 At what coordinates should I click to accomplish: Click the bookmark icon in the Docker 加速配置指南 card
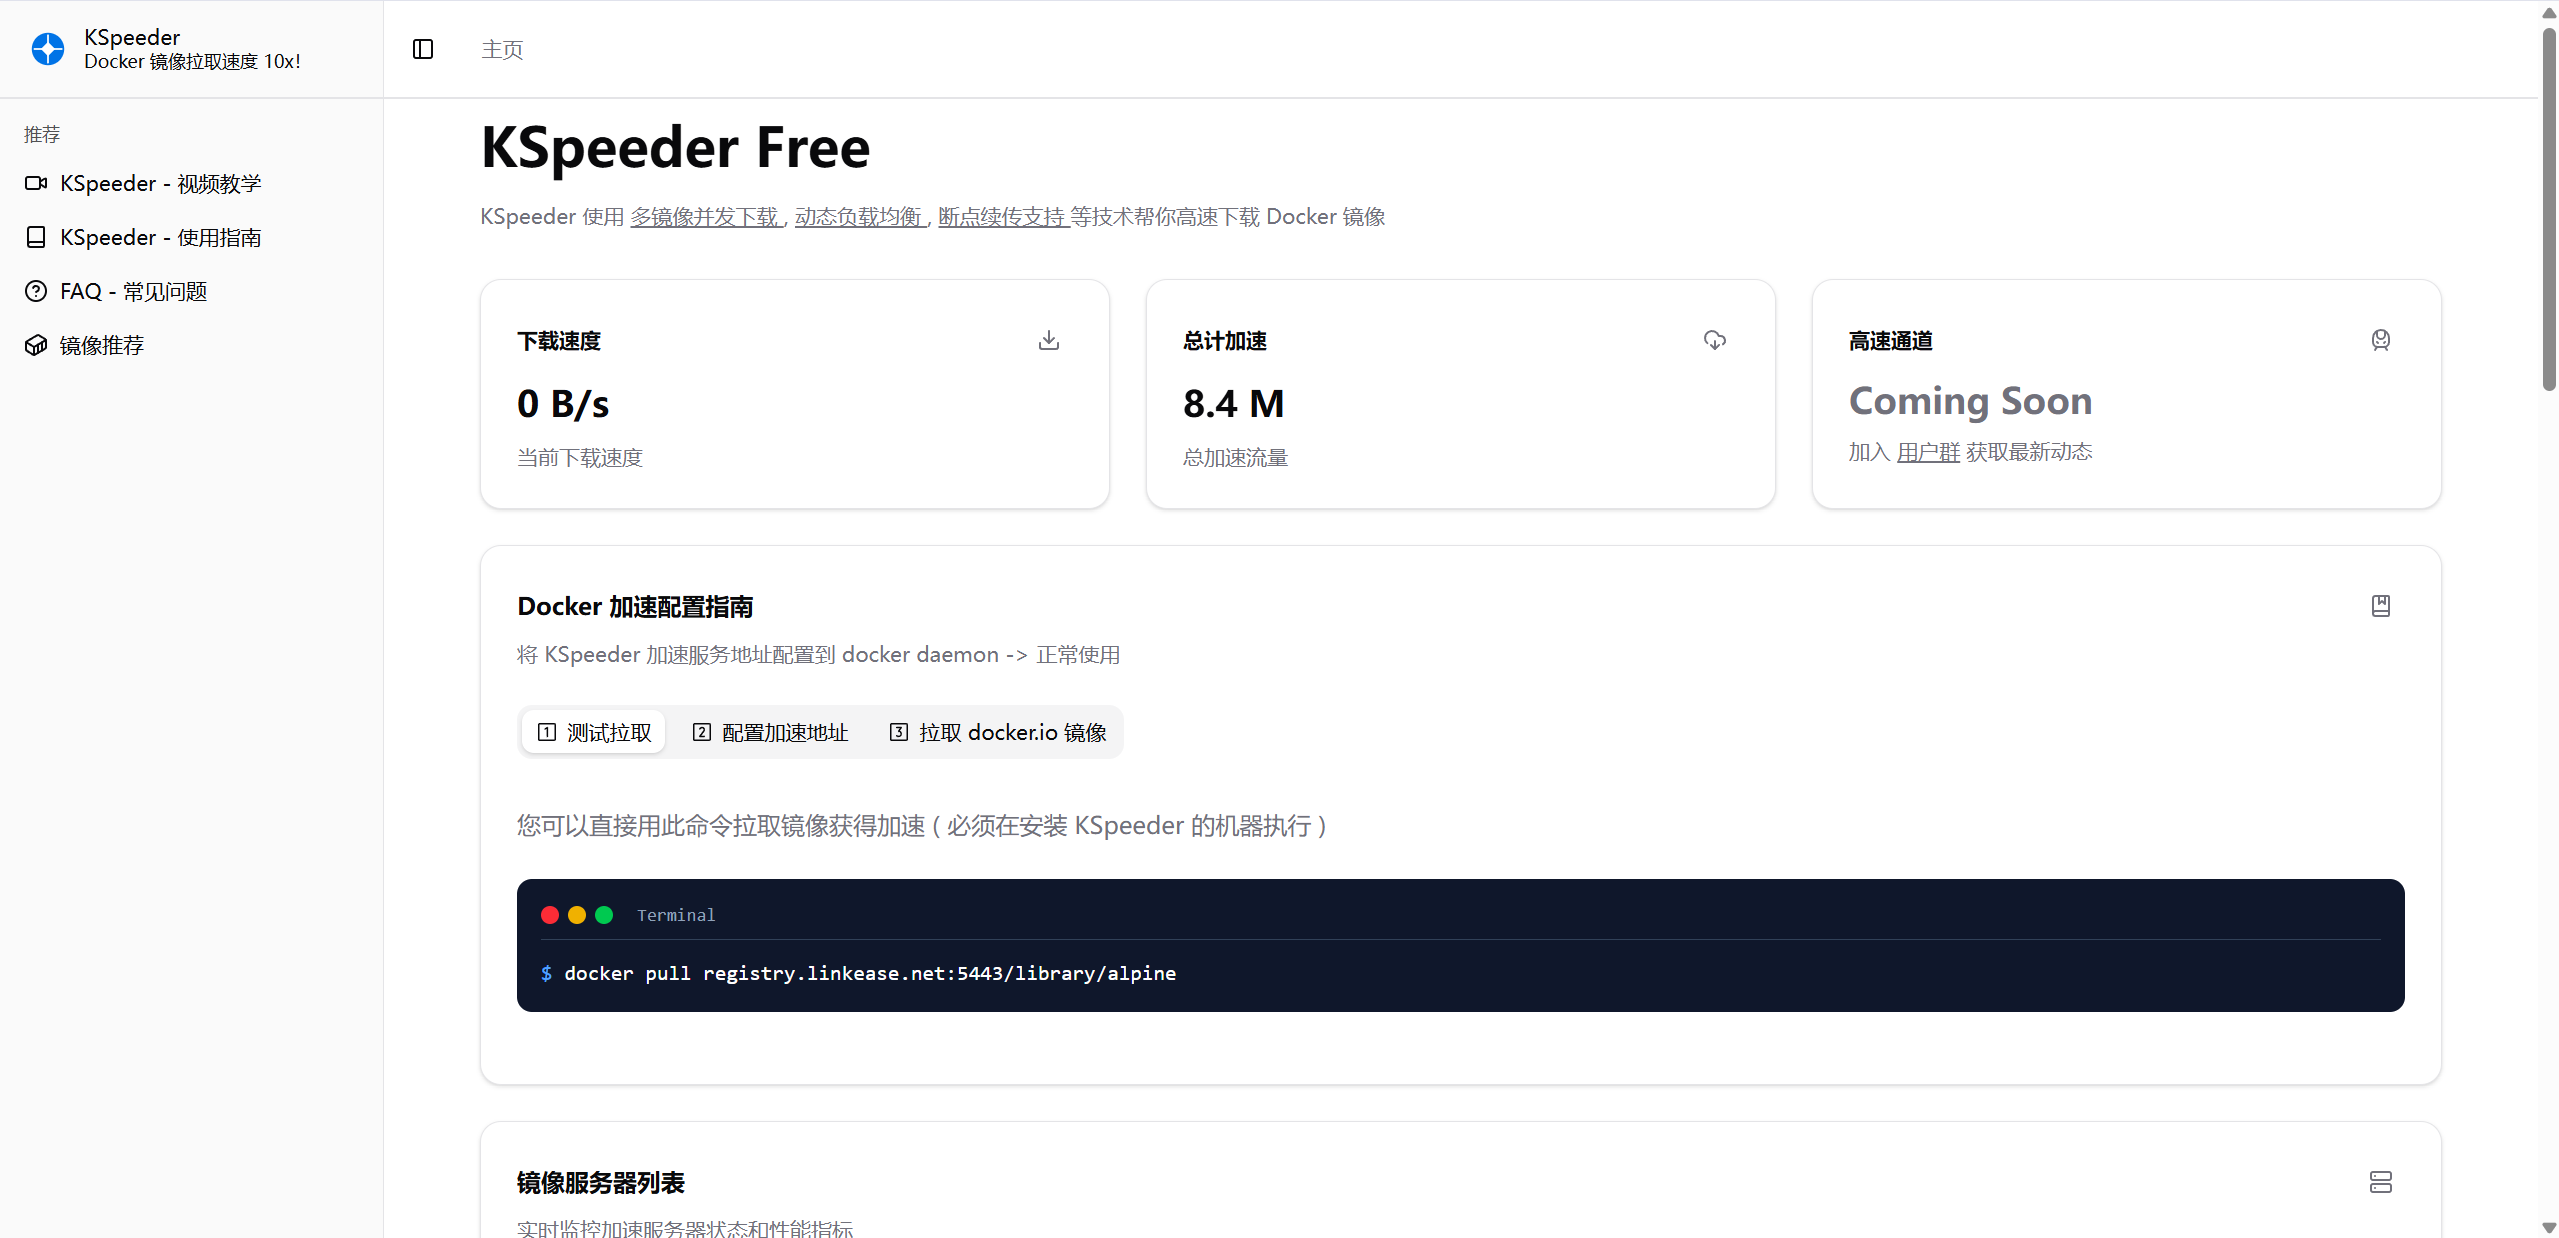pyautogui.click(x=2380, y=606)
